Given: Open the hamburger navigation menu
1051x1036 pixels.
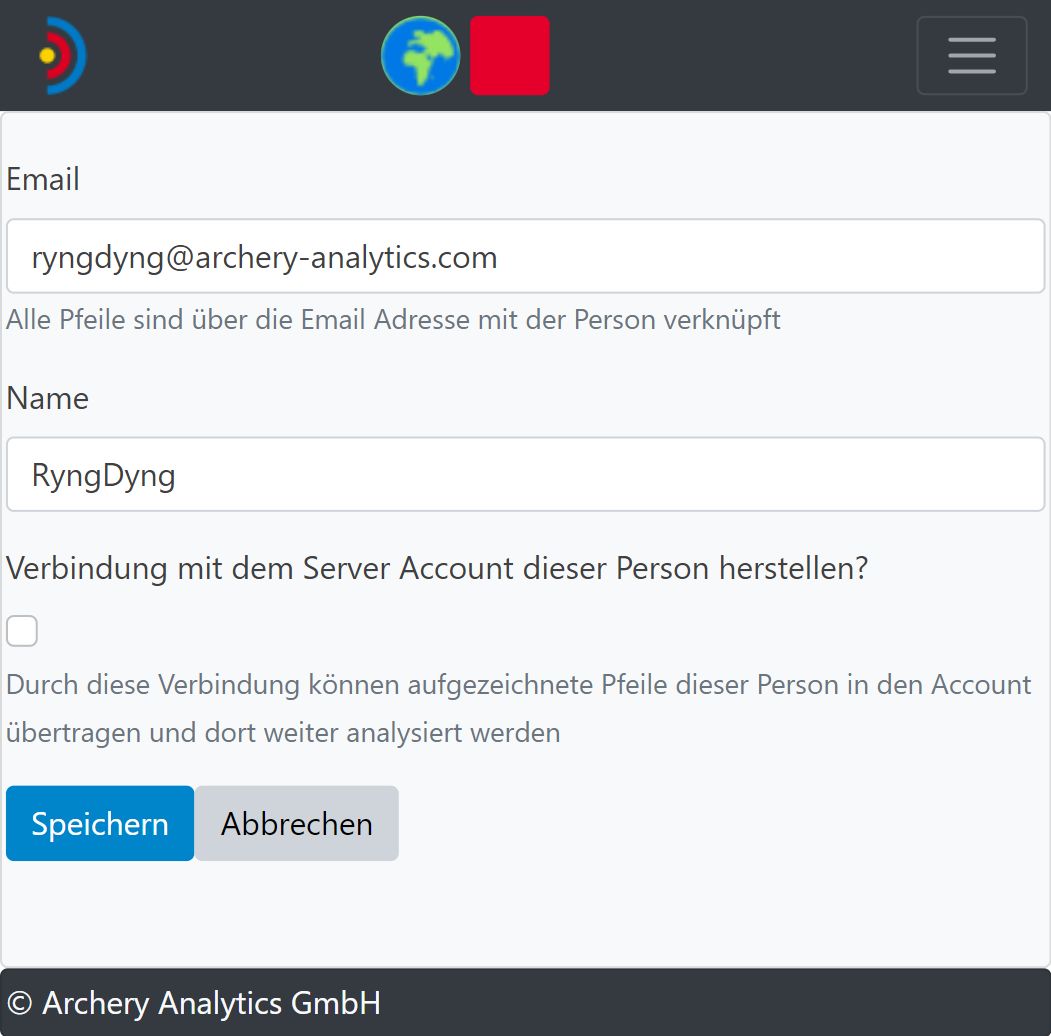Looking at the screenshot, I should point(971,56).
